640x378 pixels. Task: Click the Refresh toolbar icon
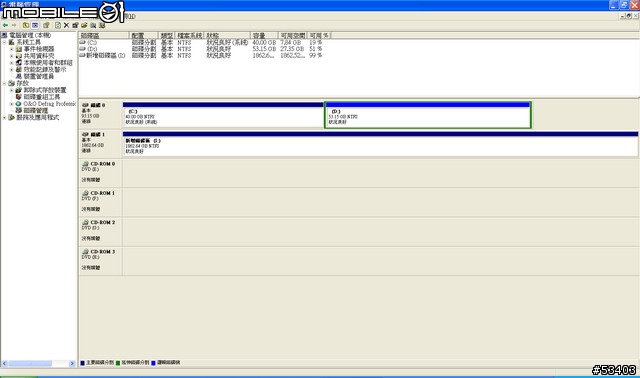click(x=58, y=25)
